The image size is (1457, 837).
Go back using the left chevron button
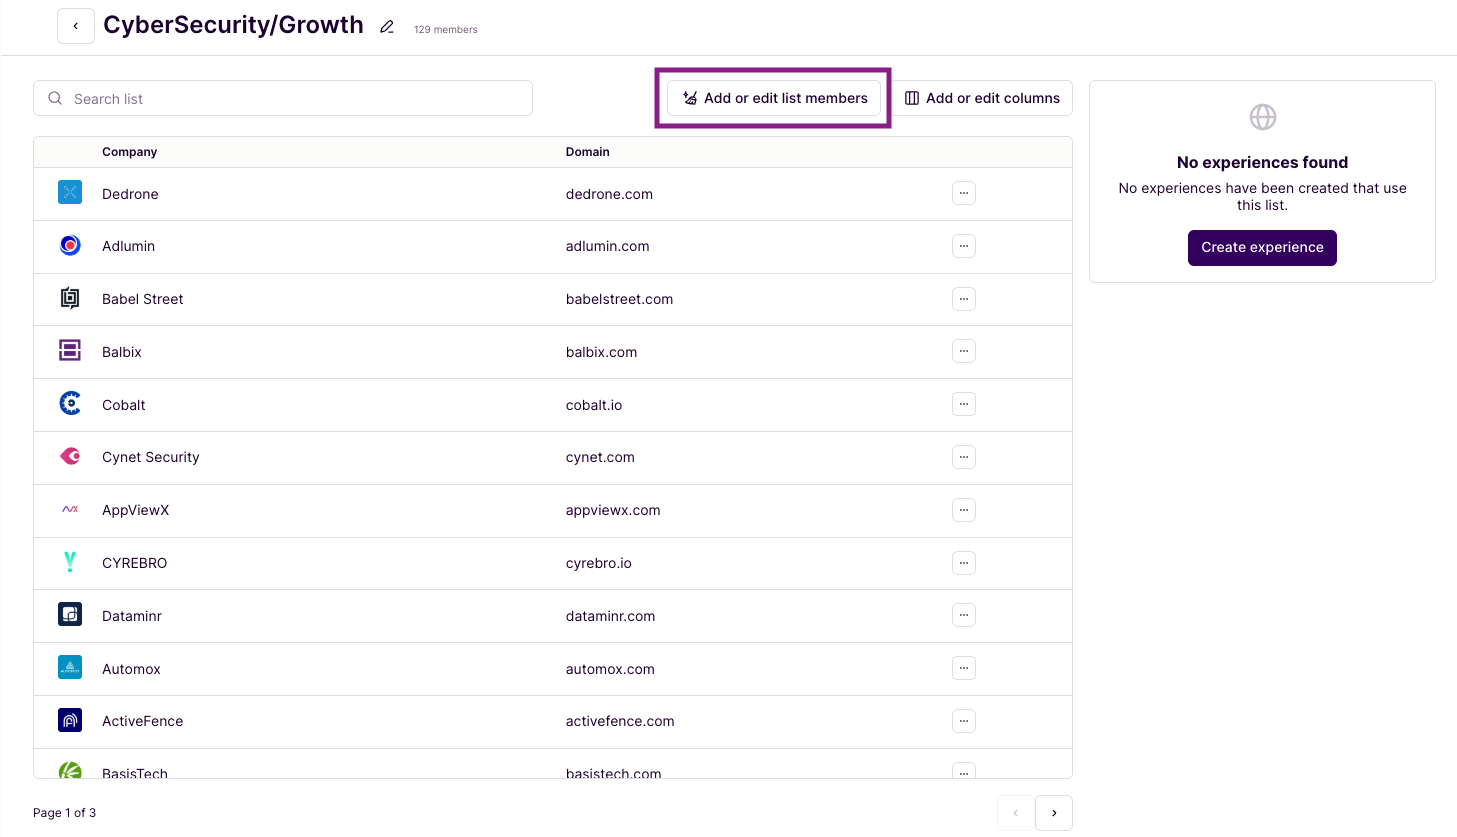pos(76,26)
